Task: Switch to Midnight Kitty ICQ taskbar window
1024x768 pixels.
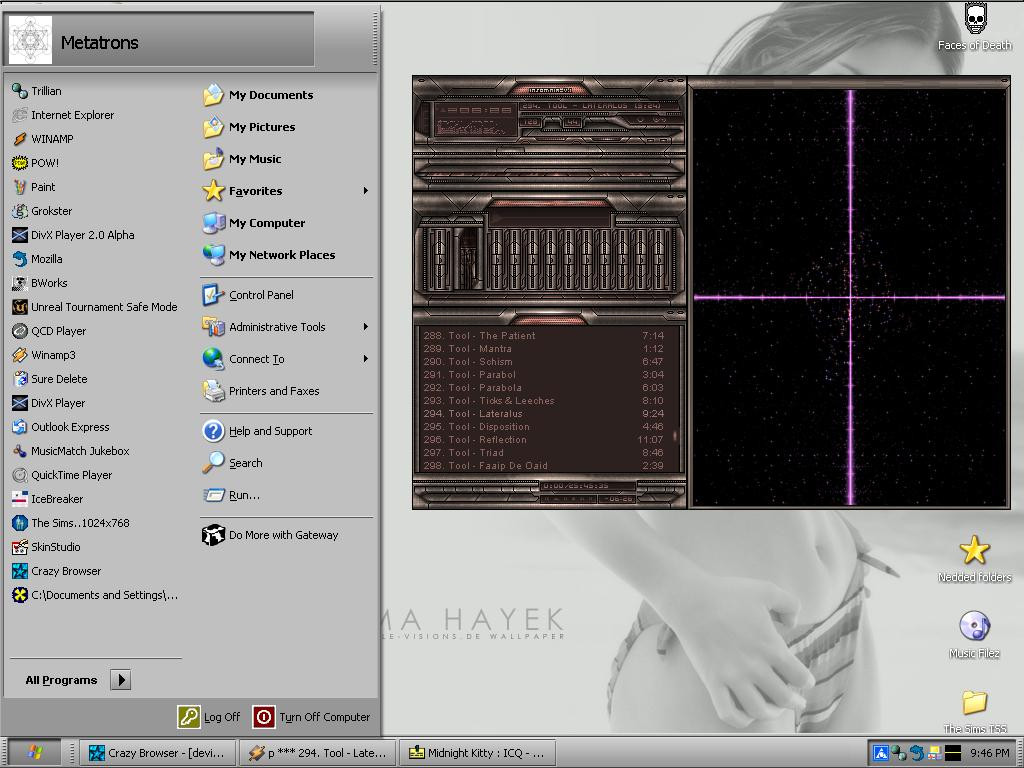Action: point(477,753)
